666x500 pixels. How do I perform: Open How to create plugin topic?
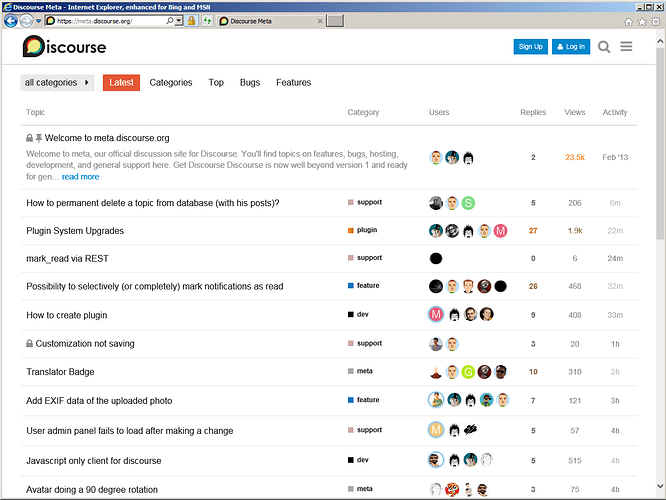(x=67, y=315)
